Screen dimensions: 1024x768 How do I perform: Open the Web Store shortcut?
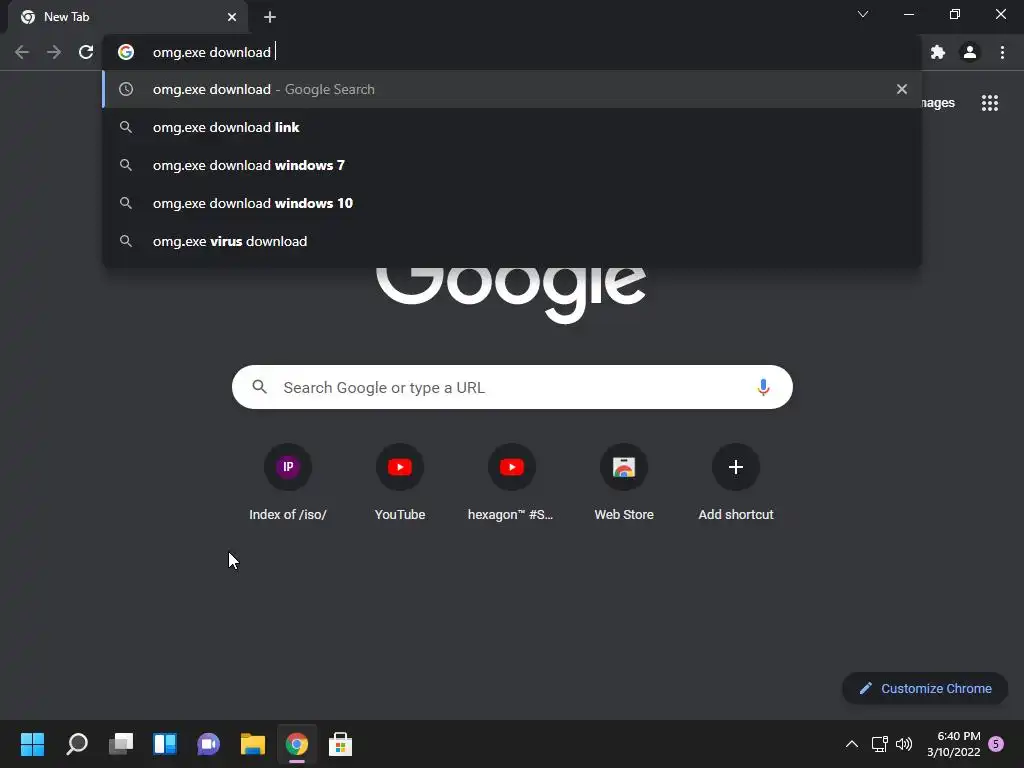(x=624, y=483)
